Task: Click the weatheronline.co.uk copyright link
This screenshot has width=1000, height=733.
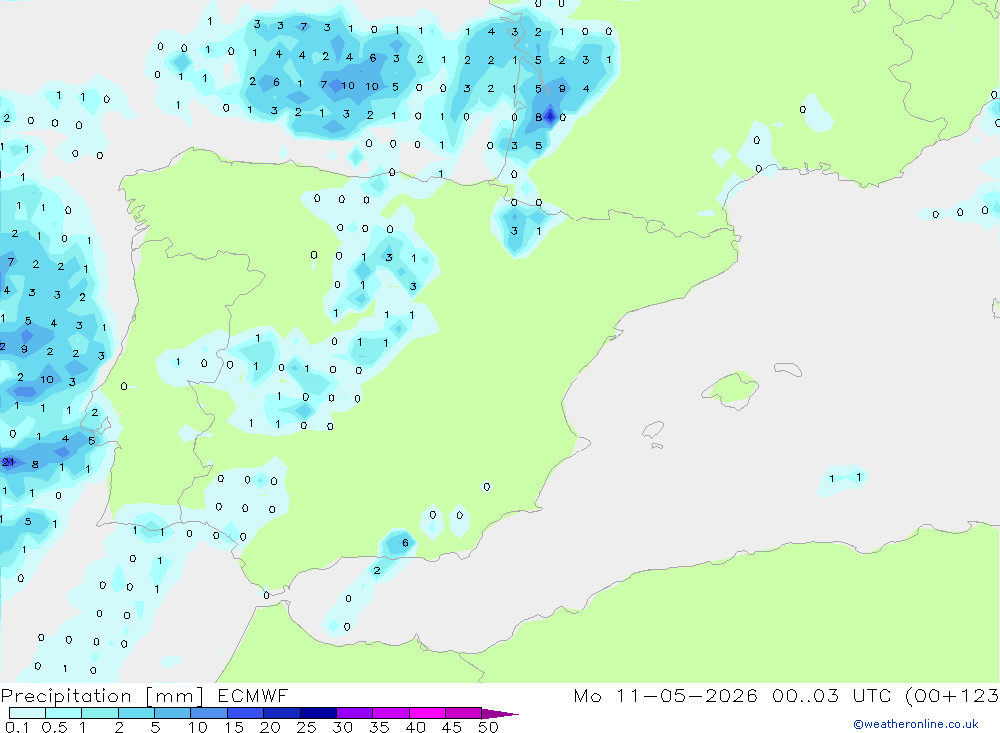Action: click(916, 724)
